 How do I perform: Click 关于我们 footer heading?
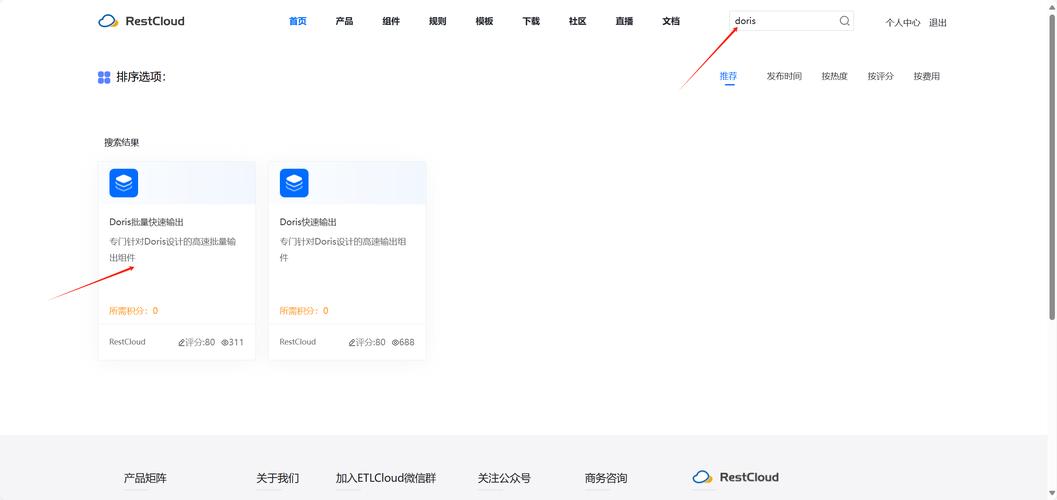(x=278, y=478)
